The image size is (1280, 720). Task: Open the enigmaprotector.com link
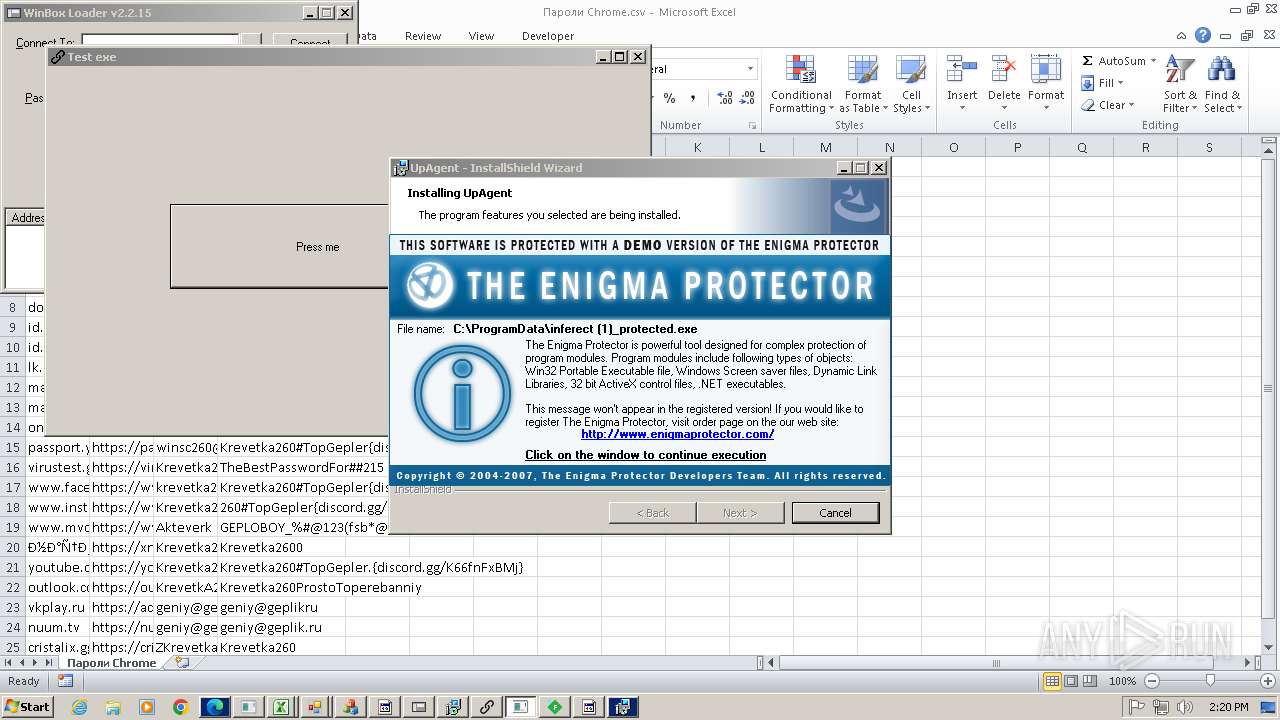677,434
